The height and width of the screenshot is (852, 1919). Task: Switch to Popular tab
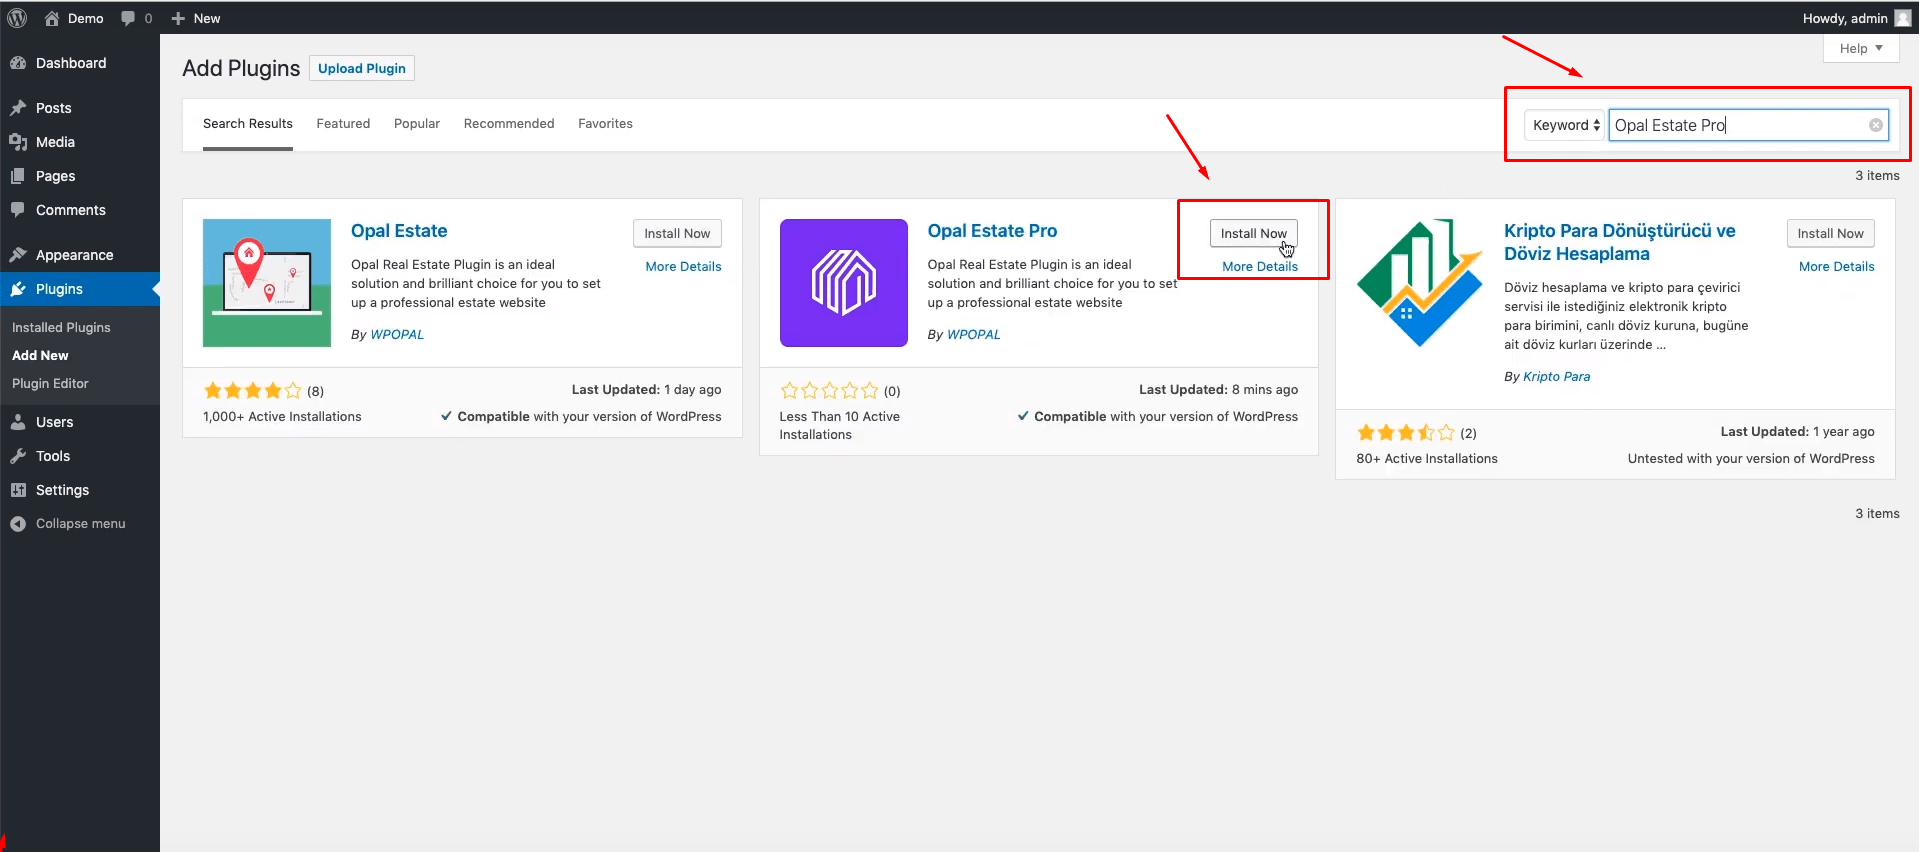pos(417,124)
